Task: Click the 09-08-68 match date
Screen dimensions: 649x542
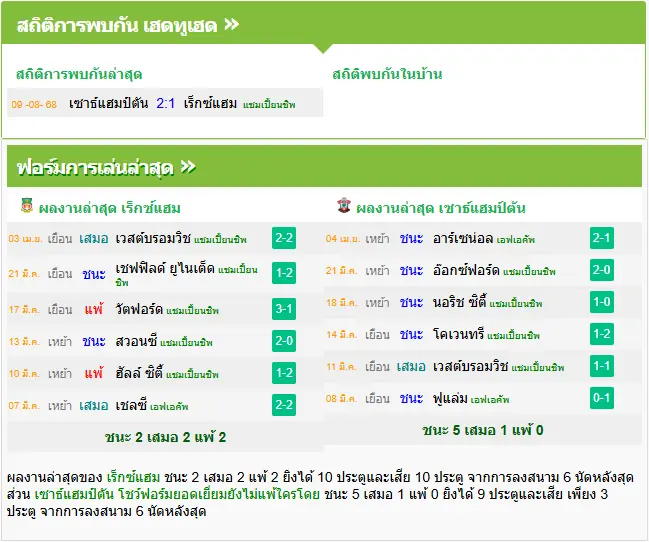Action: coord(34,104)
